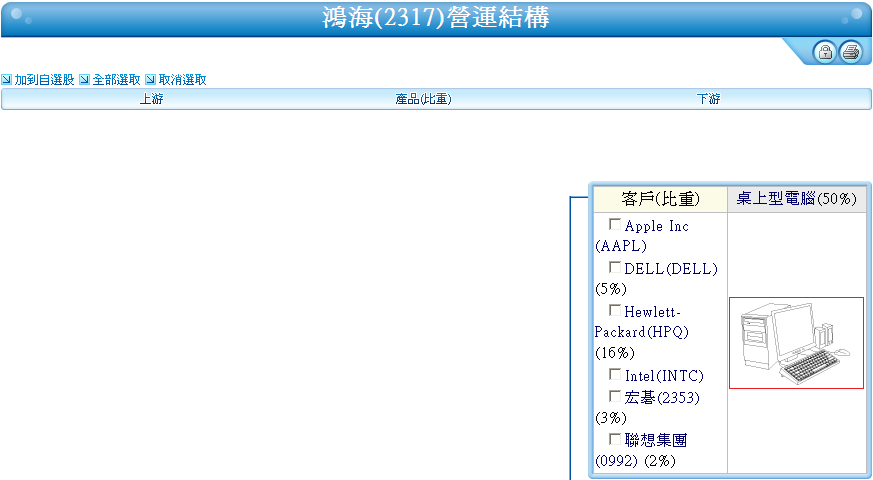
Task: Click arrow icon beside 全部選取
Action: coord(84,80)
